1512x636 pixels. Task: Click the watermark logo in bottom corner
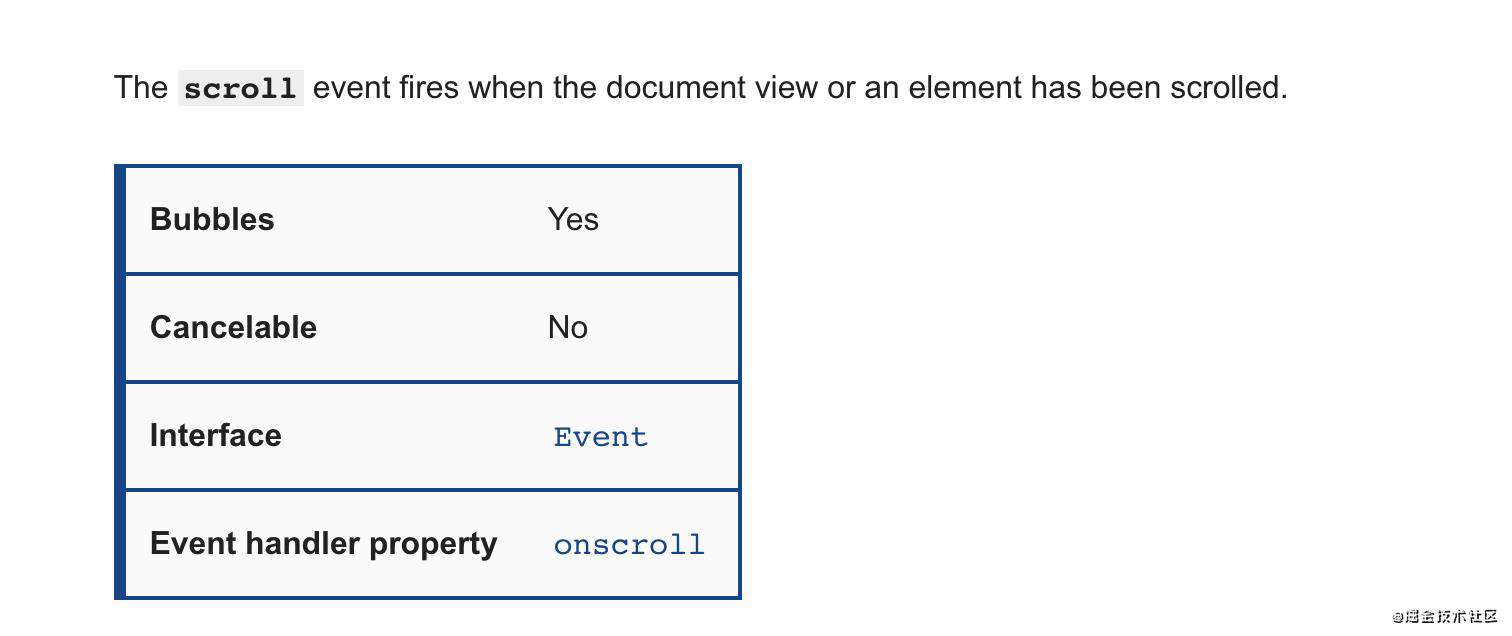click(1445, 616)
